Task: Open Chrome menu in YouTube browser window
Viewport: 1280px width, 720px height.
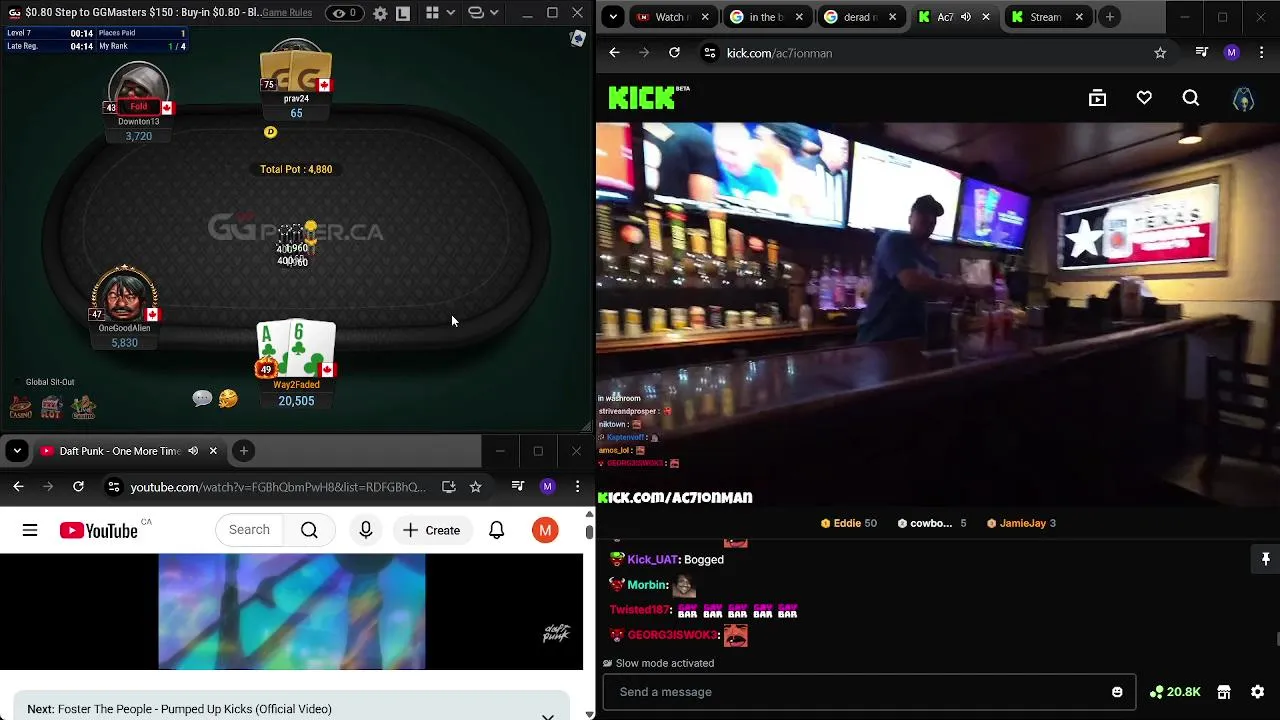Action: coord(577,487)
